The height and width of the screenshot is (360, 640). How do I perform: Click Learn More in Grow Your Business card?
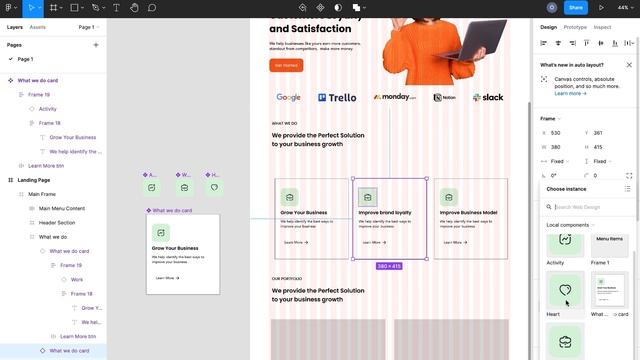(296, 242)
